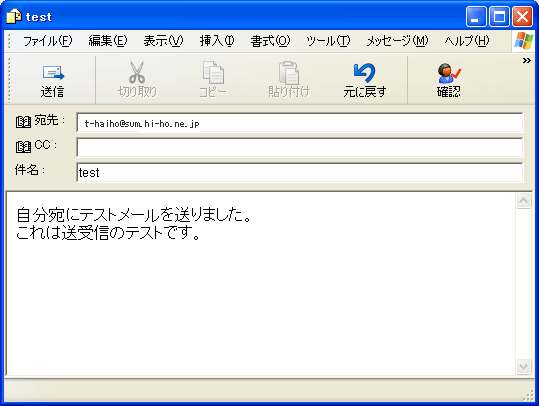Image resolution: width=539 pixels, height=406 pixels.
Task: Click the 件名 subject field containing test
Action: click(299, 172)
